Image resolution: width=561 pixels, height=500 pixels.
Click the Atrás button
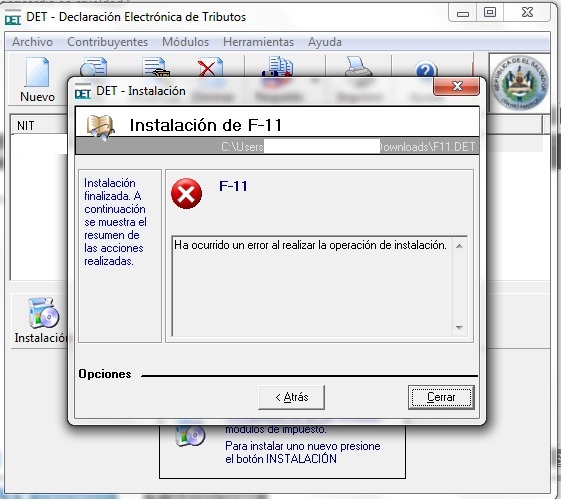point(292,397)
